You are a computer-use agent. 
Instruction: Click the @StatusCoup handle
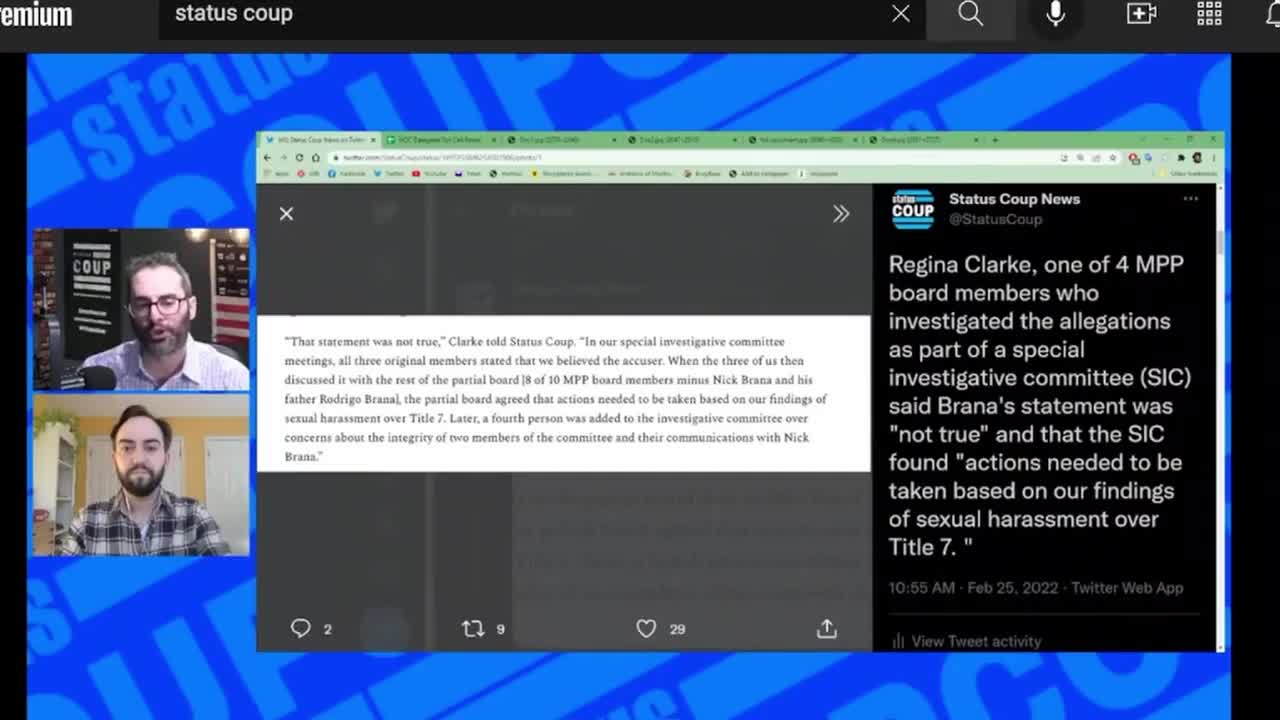click(995, 219)
